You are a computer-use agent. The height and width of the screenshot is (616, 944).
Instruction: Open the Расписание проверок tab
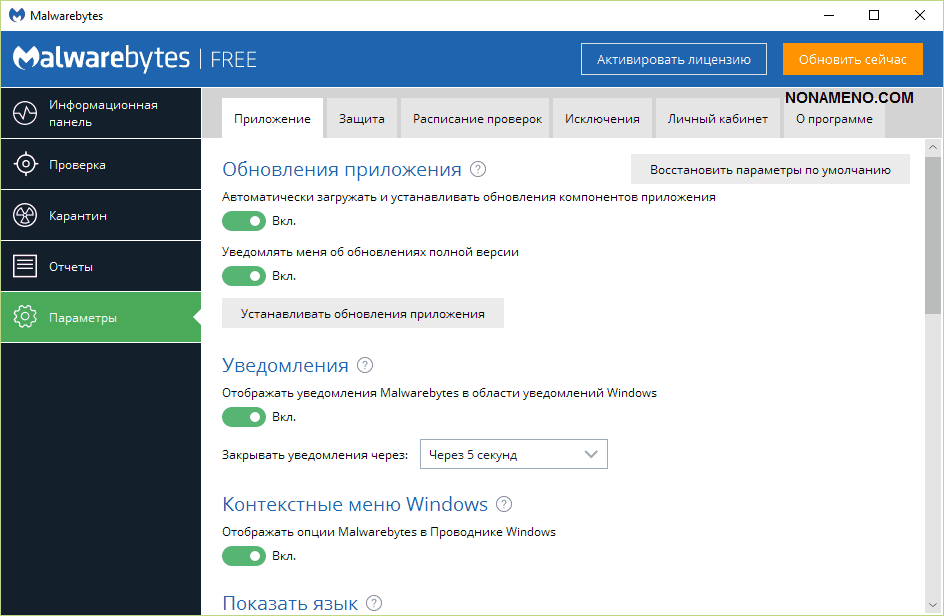(x=477, y=118)
